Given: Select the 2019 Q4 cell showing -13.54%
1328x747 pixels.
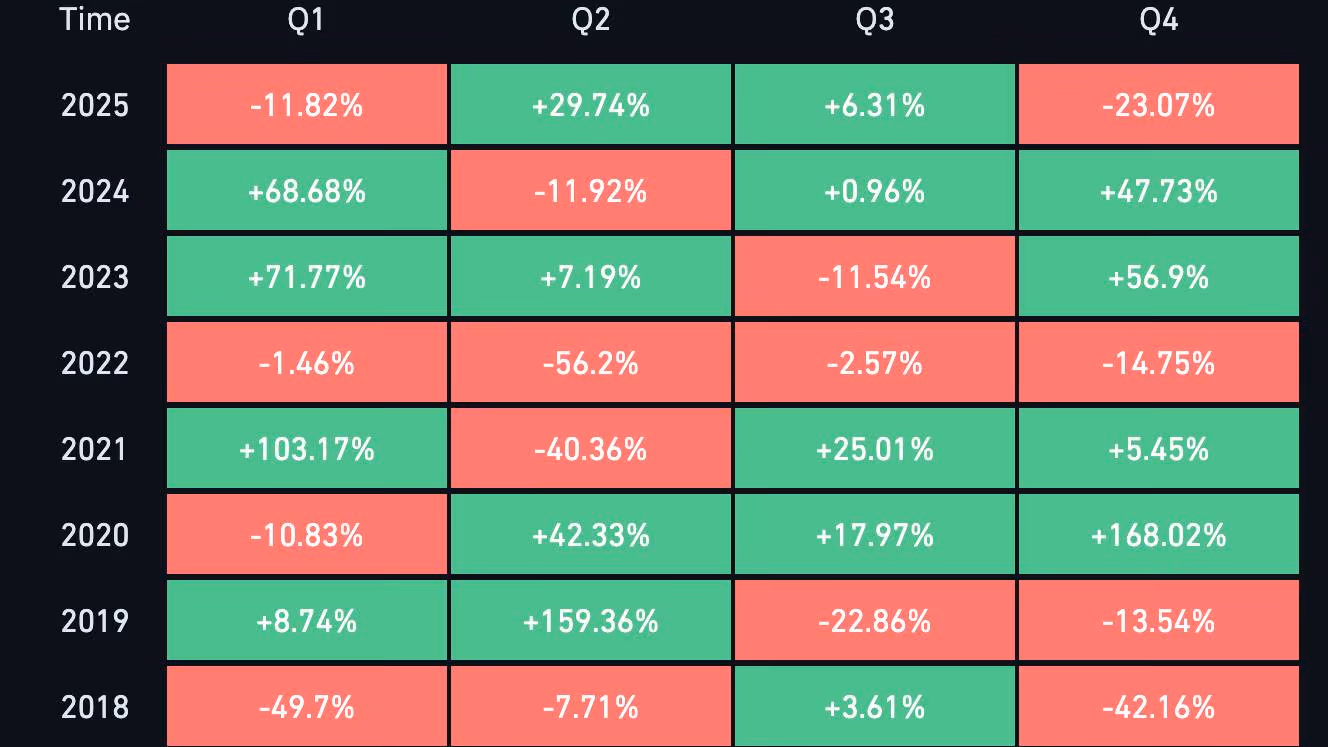Looking at the screenshot, I should point(1158,621).
